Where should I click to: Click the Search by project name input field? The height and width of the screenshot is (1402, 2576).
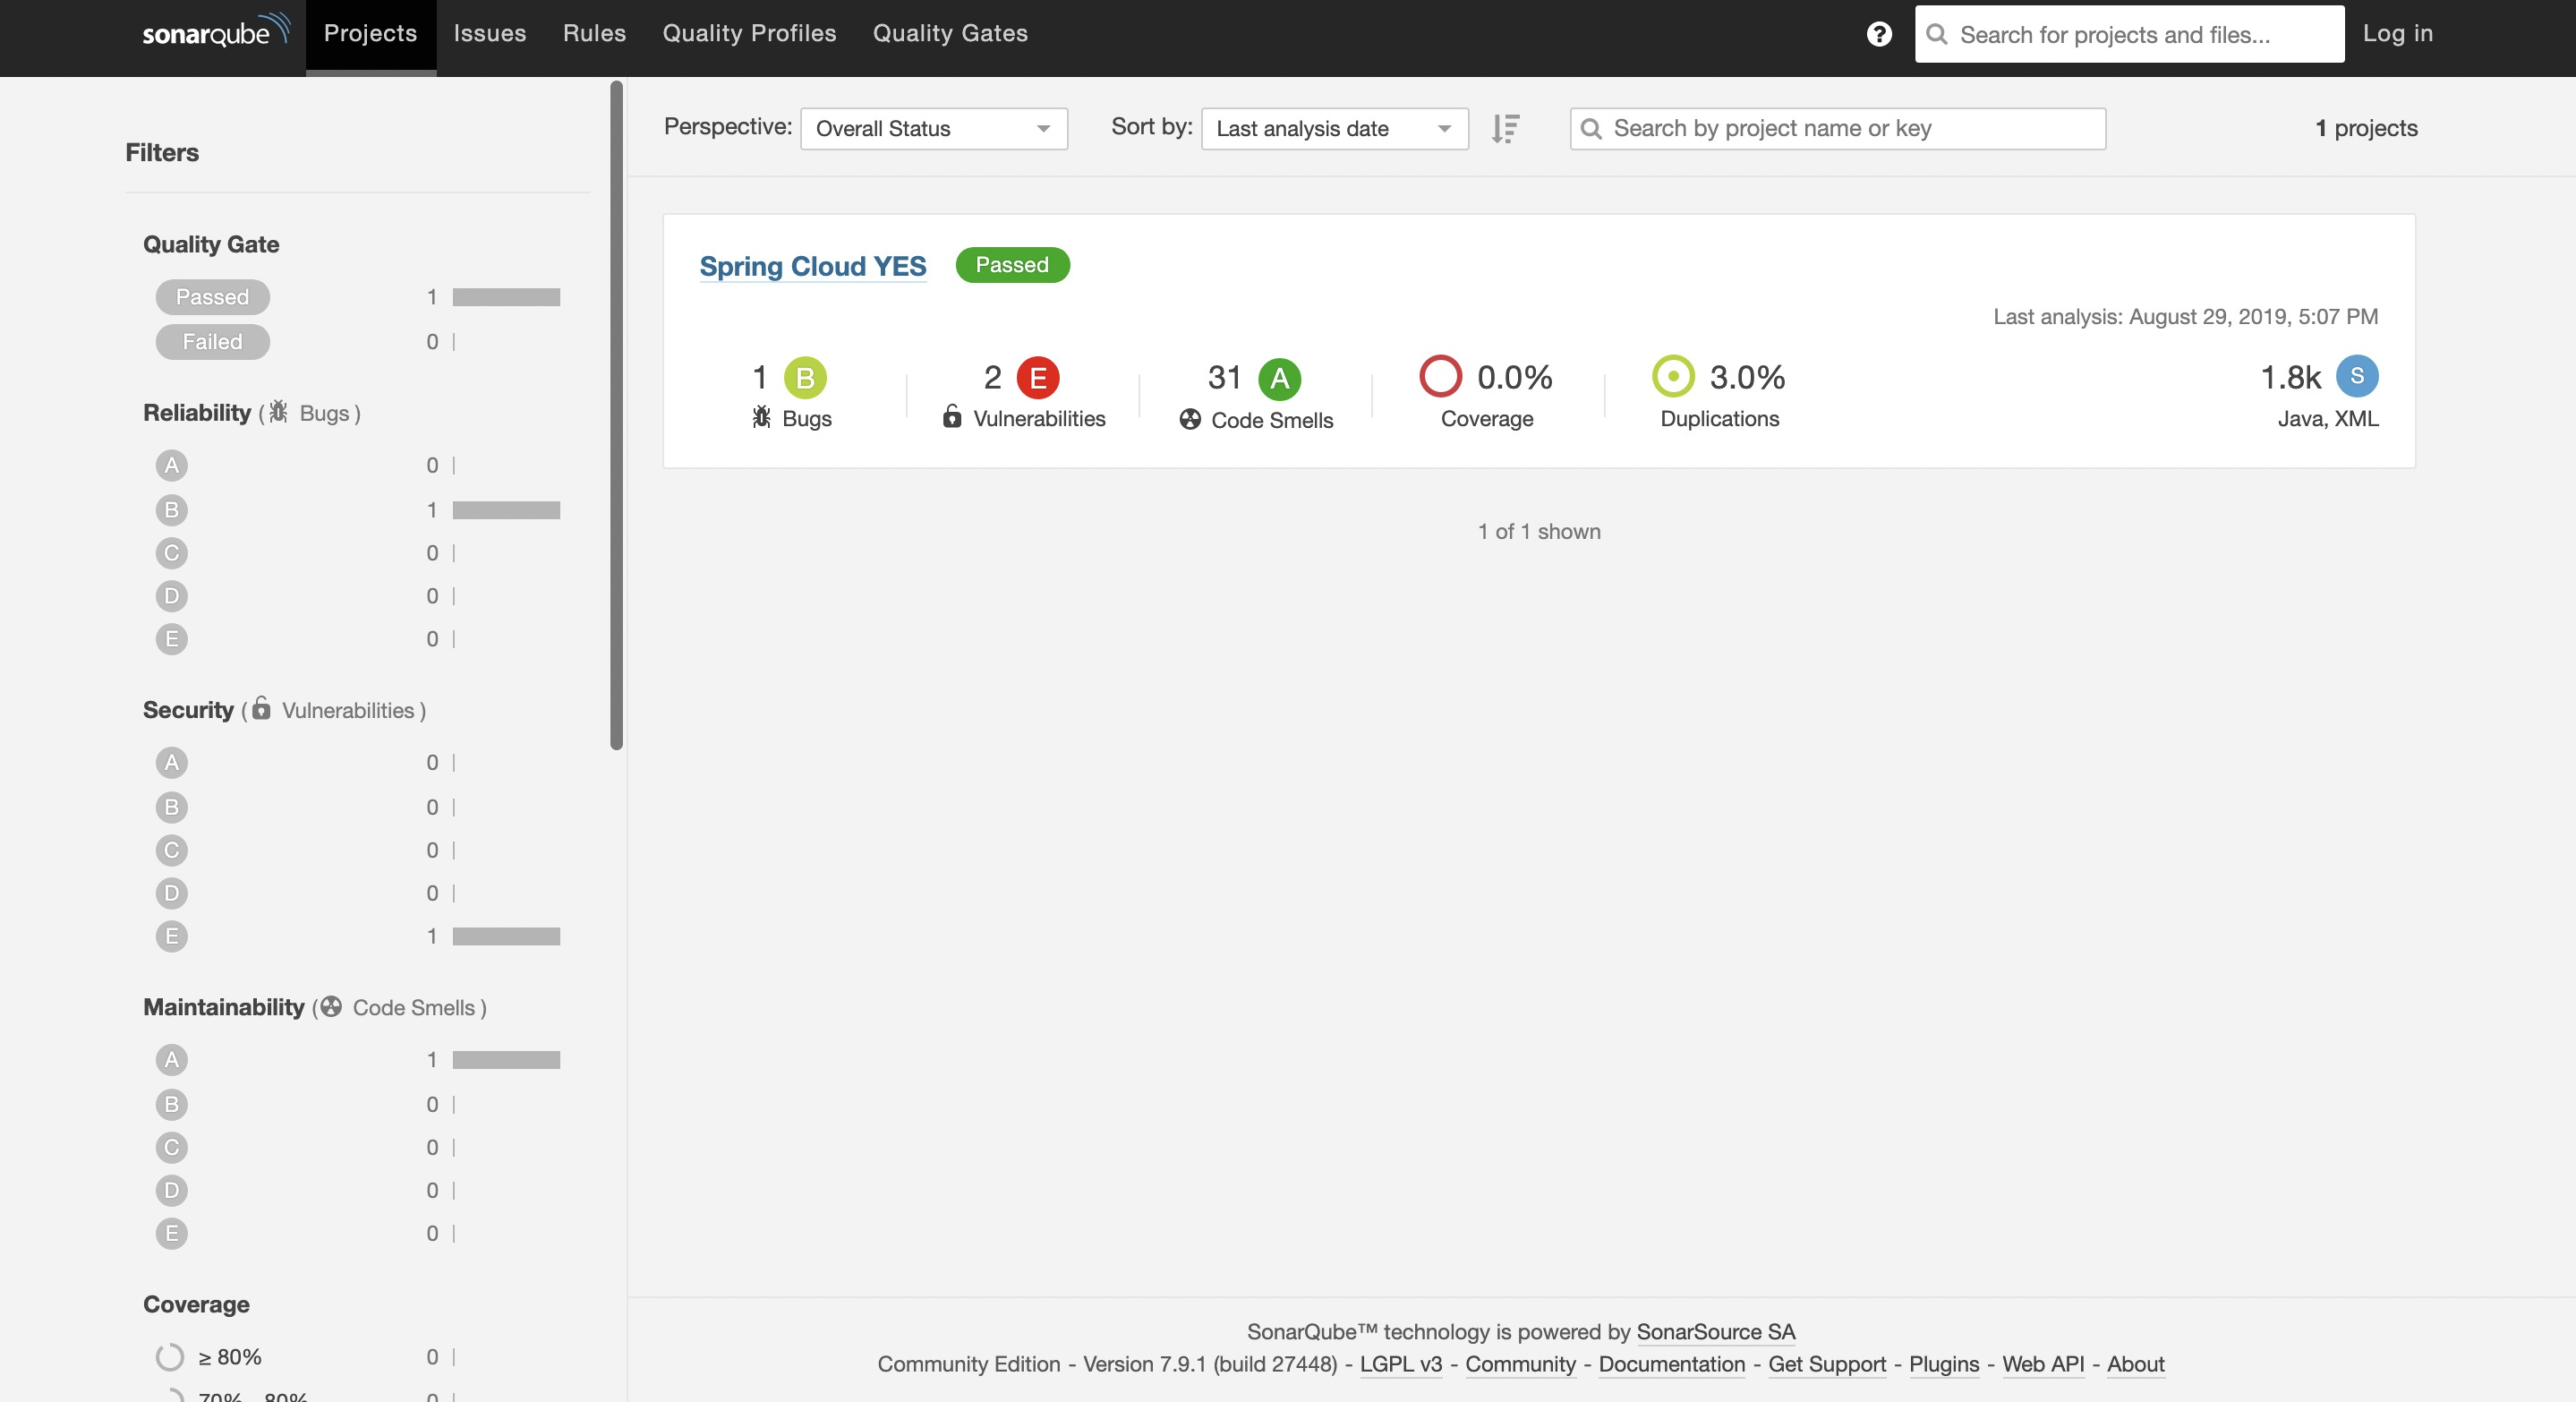1836,126
